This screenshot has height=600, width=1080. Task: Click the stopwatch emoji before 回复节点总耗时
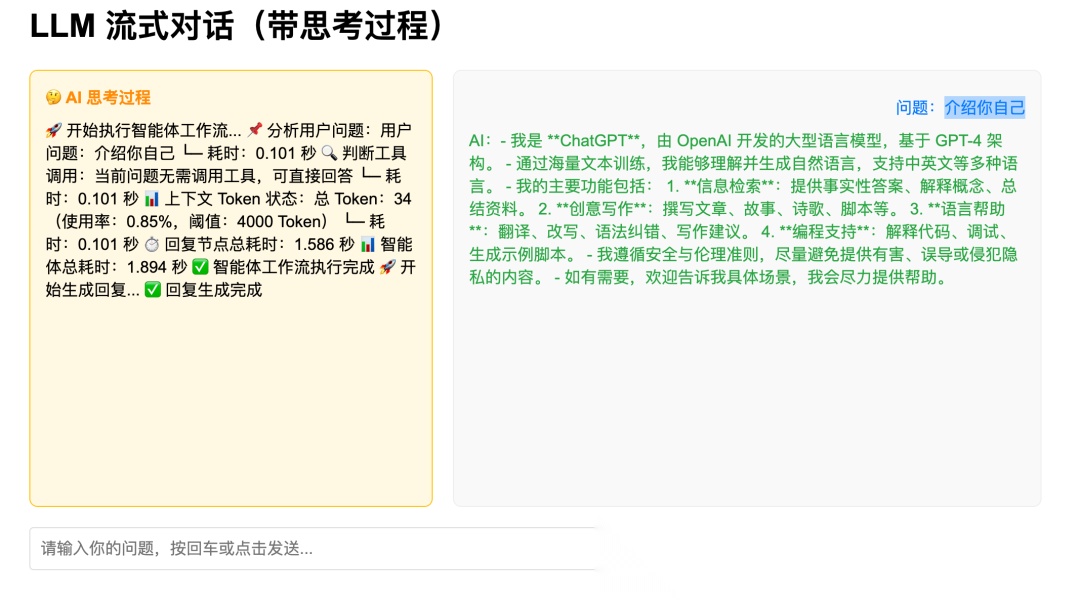click(x=152, y=245)
